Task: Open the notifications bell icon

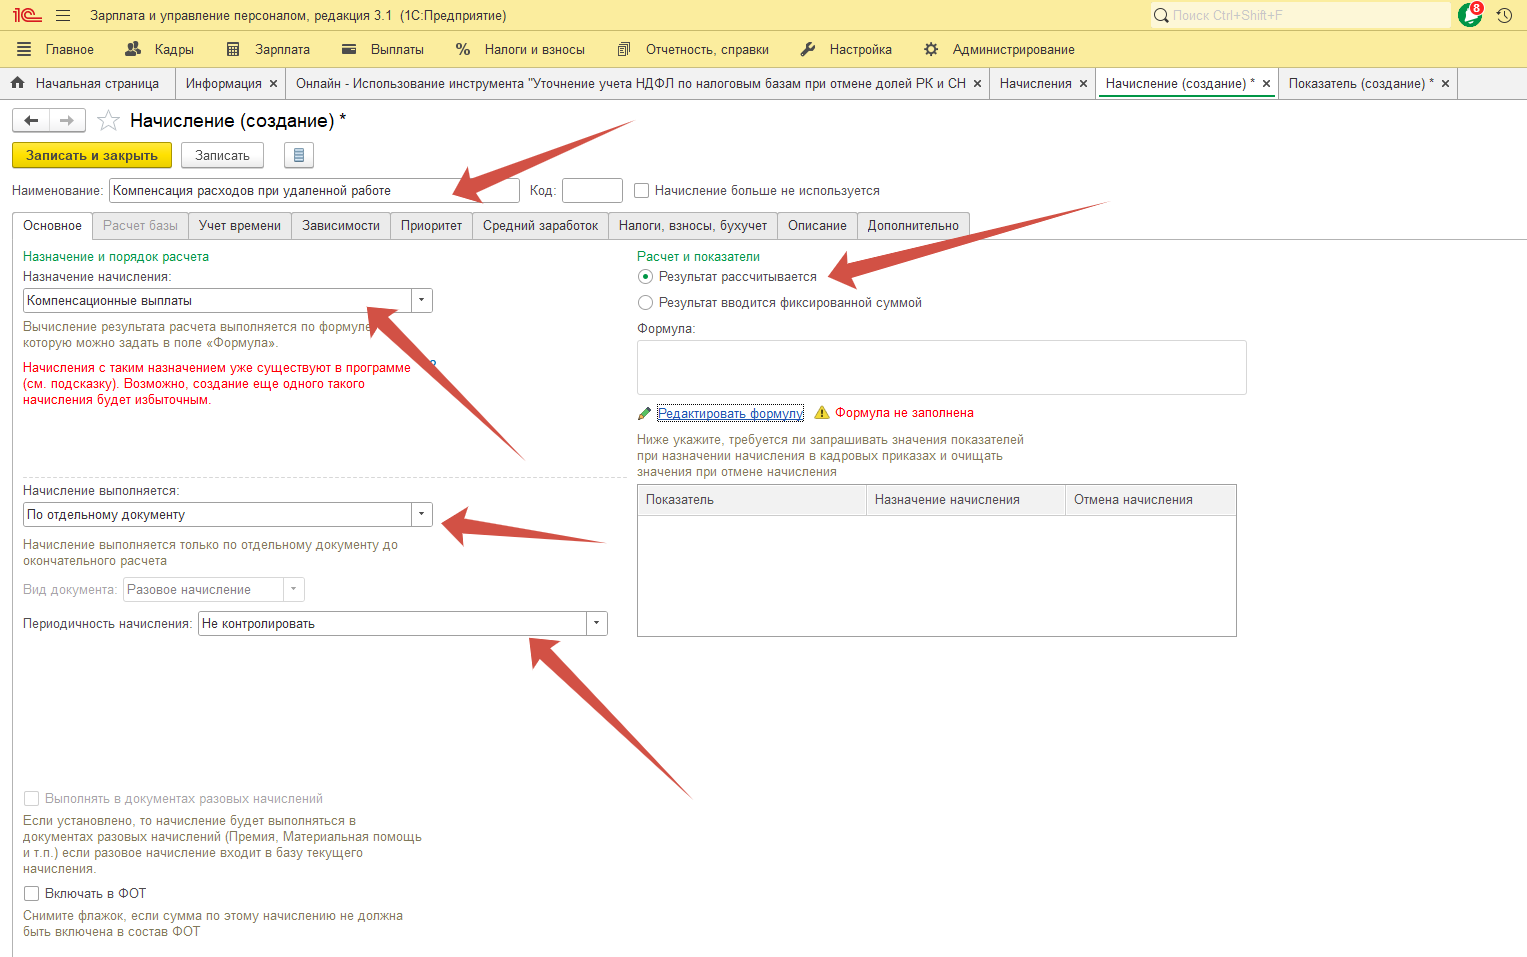Action: point(1470,15)
